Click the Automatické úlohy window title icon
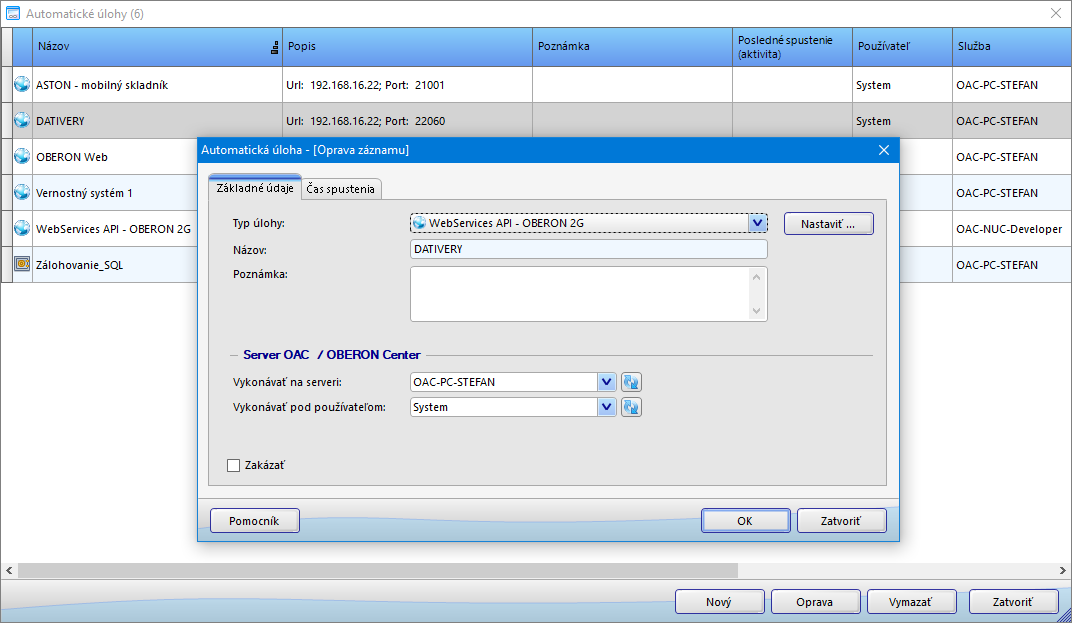 pyautogui.click(x=12, y=14)
